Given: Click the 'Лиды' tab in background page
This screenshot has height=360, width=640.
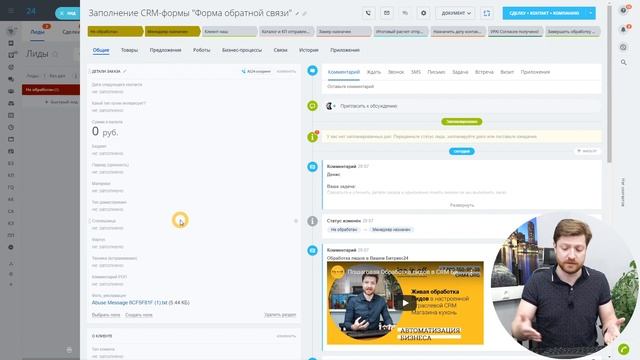Looking at the screenshot, I should click(x=38, y=32).
